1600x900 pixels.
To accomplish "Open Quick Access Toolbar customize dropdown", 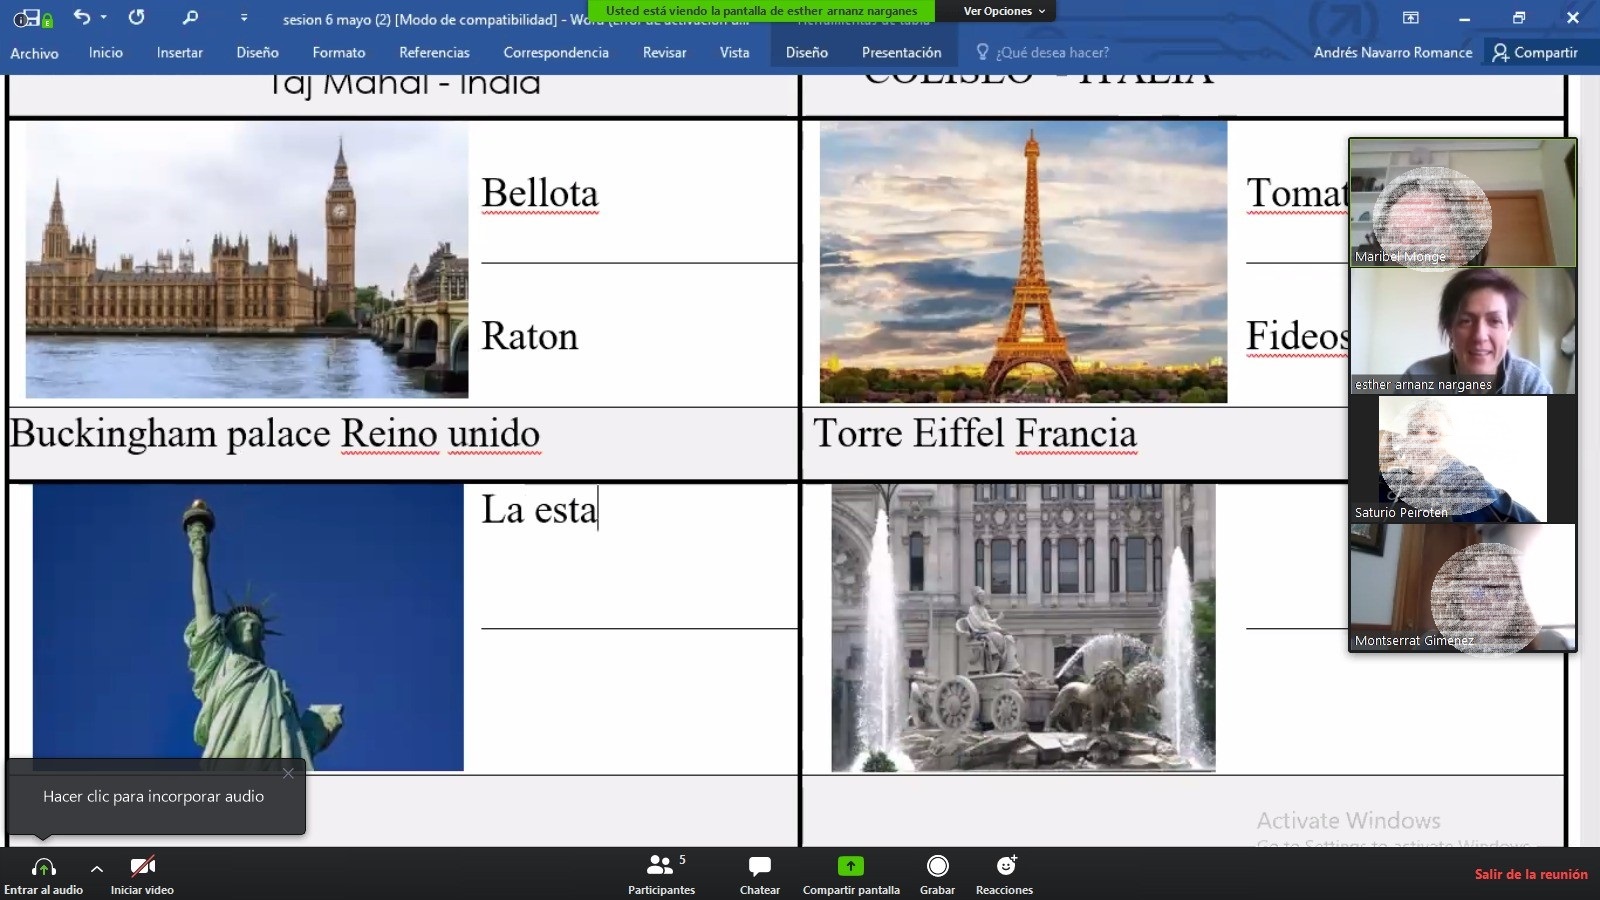I will click(244, 17).
